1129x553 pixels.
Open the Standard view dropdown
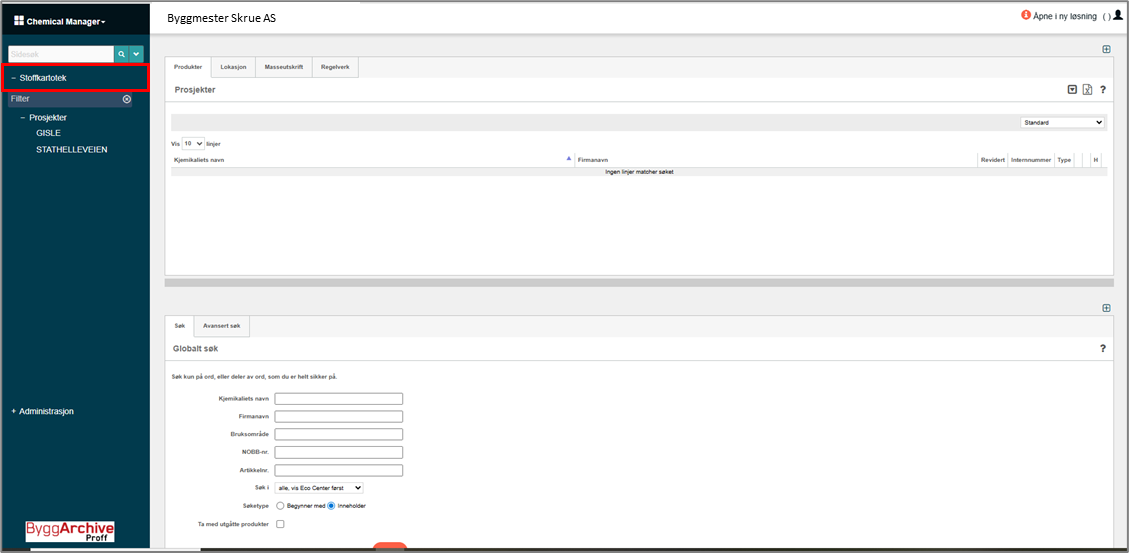(x=1062, y=123)
